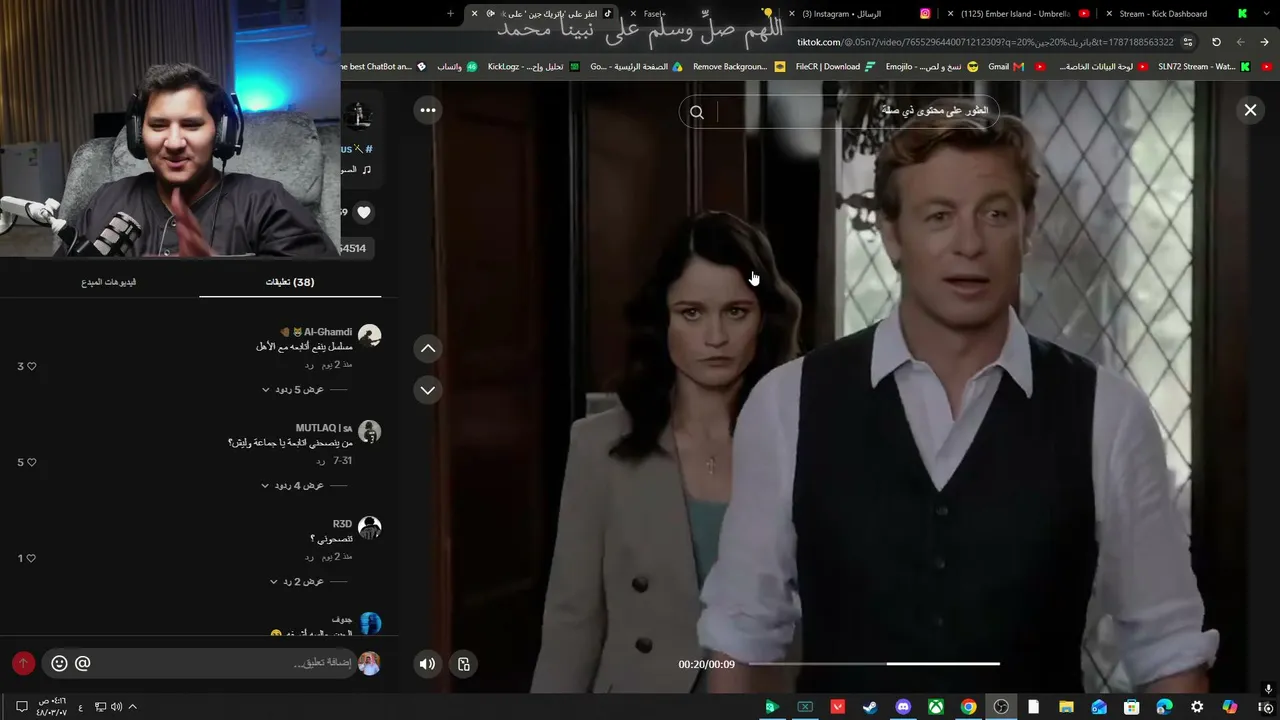The height and width of the screenshot is (720, 1280).
Task: Reply to MUTLAQ's comment
Action: coord(321,461)
